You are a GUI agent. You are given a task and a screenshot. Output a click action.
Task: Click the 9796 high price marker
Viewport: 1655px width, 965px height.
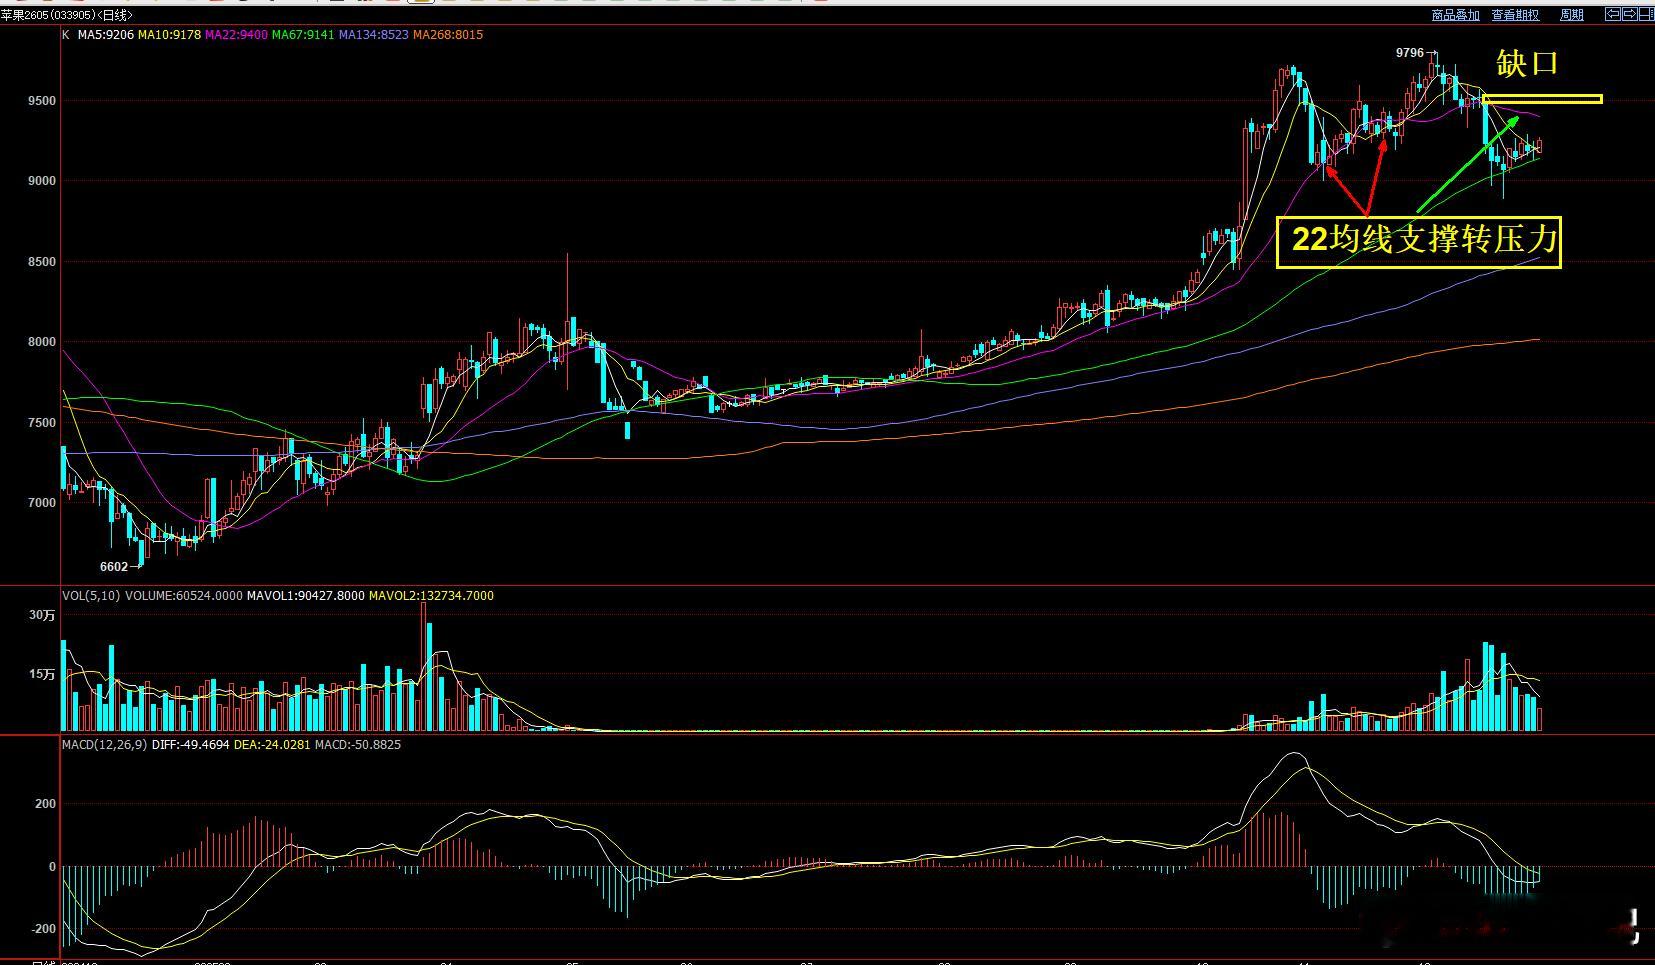tap(1410, 53)
